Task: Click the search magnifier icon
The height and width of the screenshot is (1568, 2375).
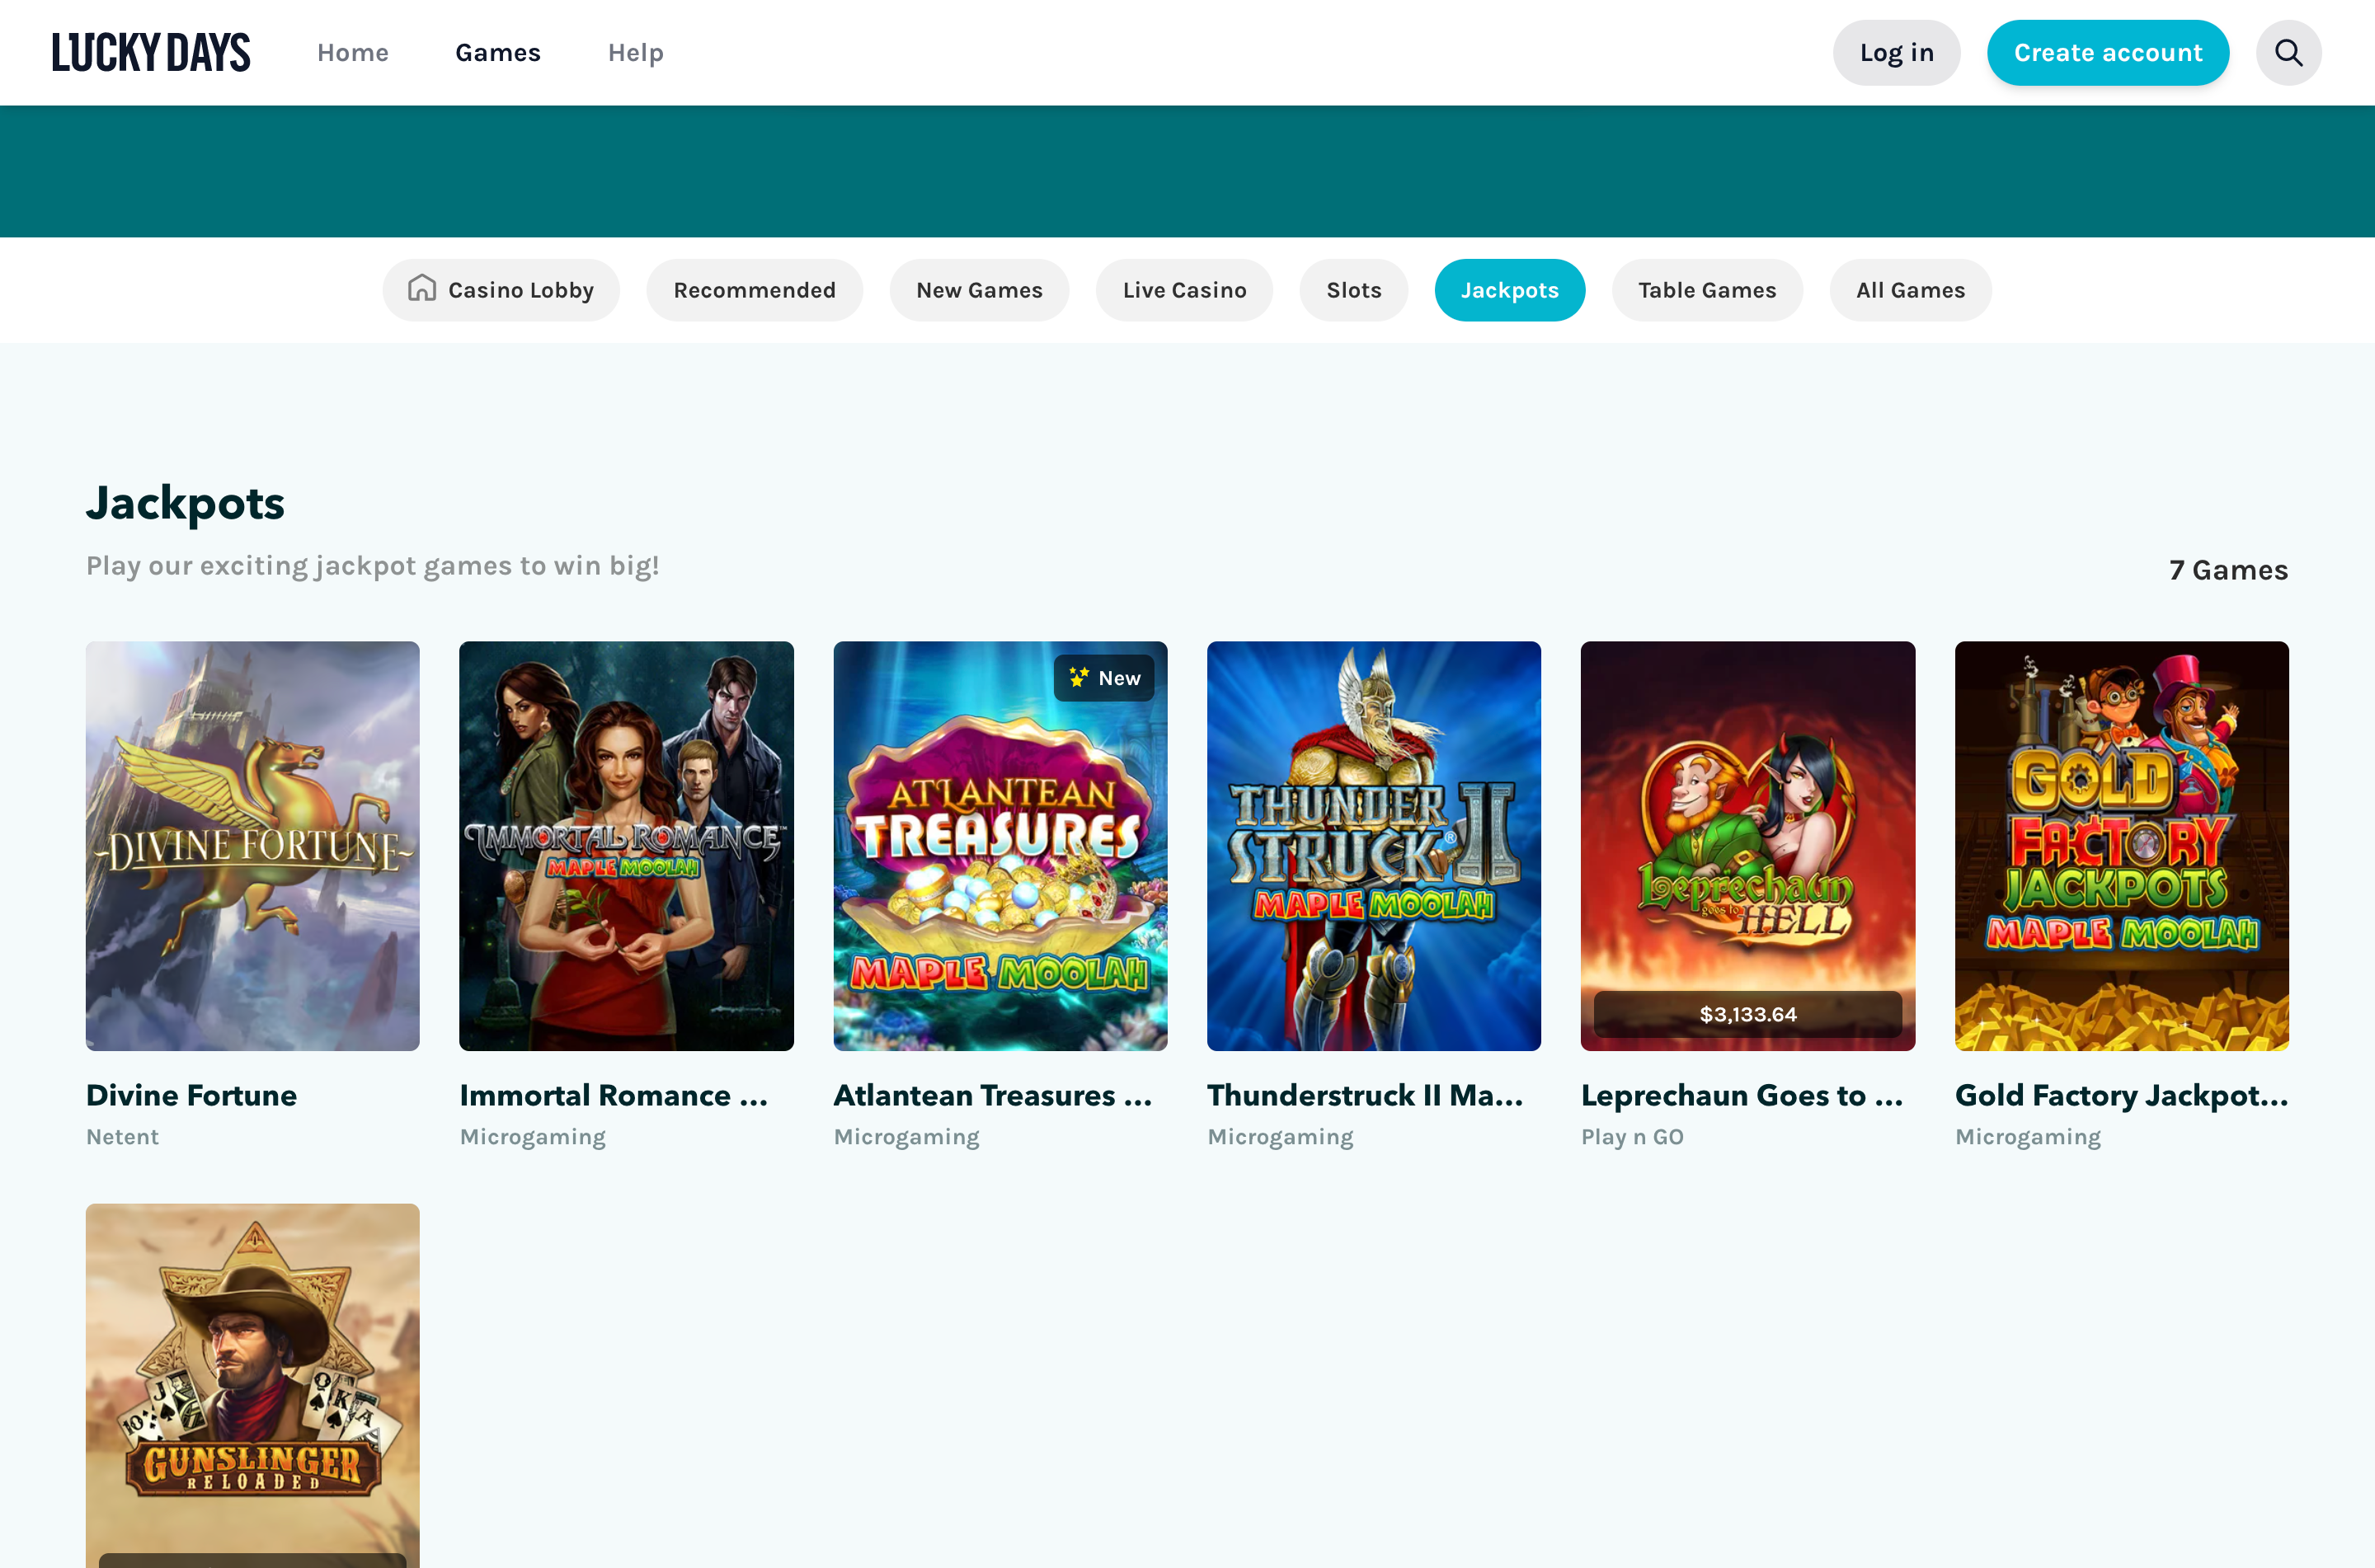Action: click(x=2288, y=53)
